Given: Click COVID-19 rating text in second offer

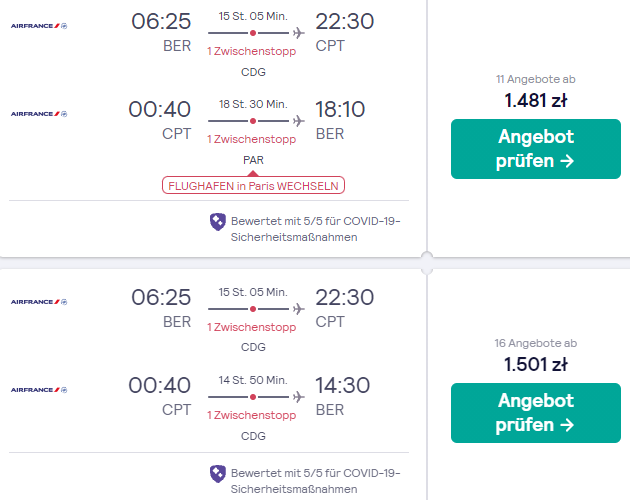Looking at the screenshot, I should pos(315,481).
